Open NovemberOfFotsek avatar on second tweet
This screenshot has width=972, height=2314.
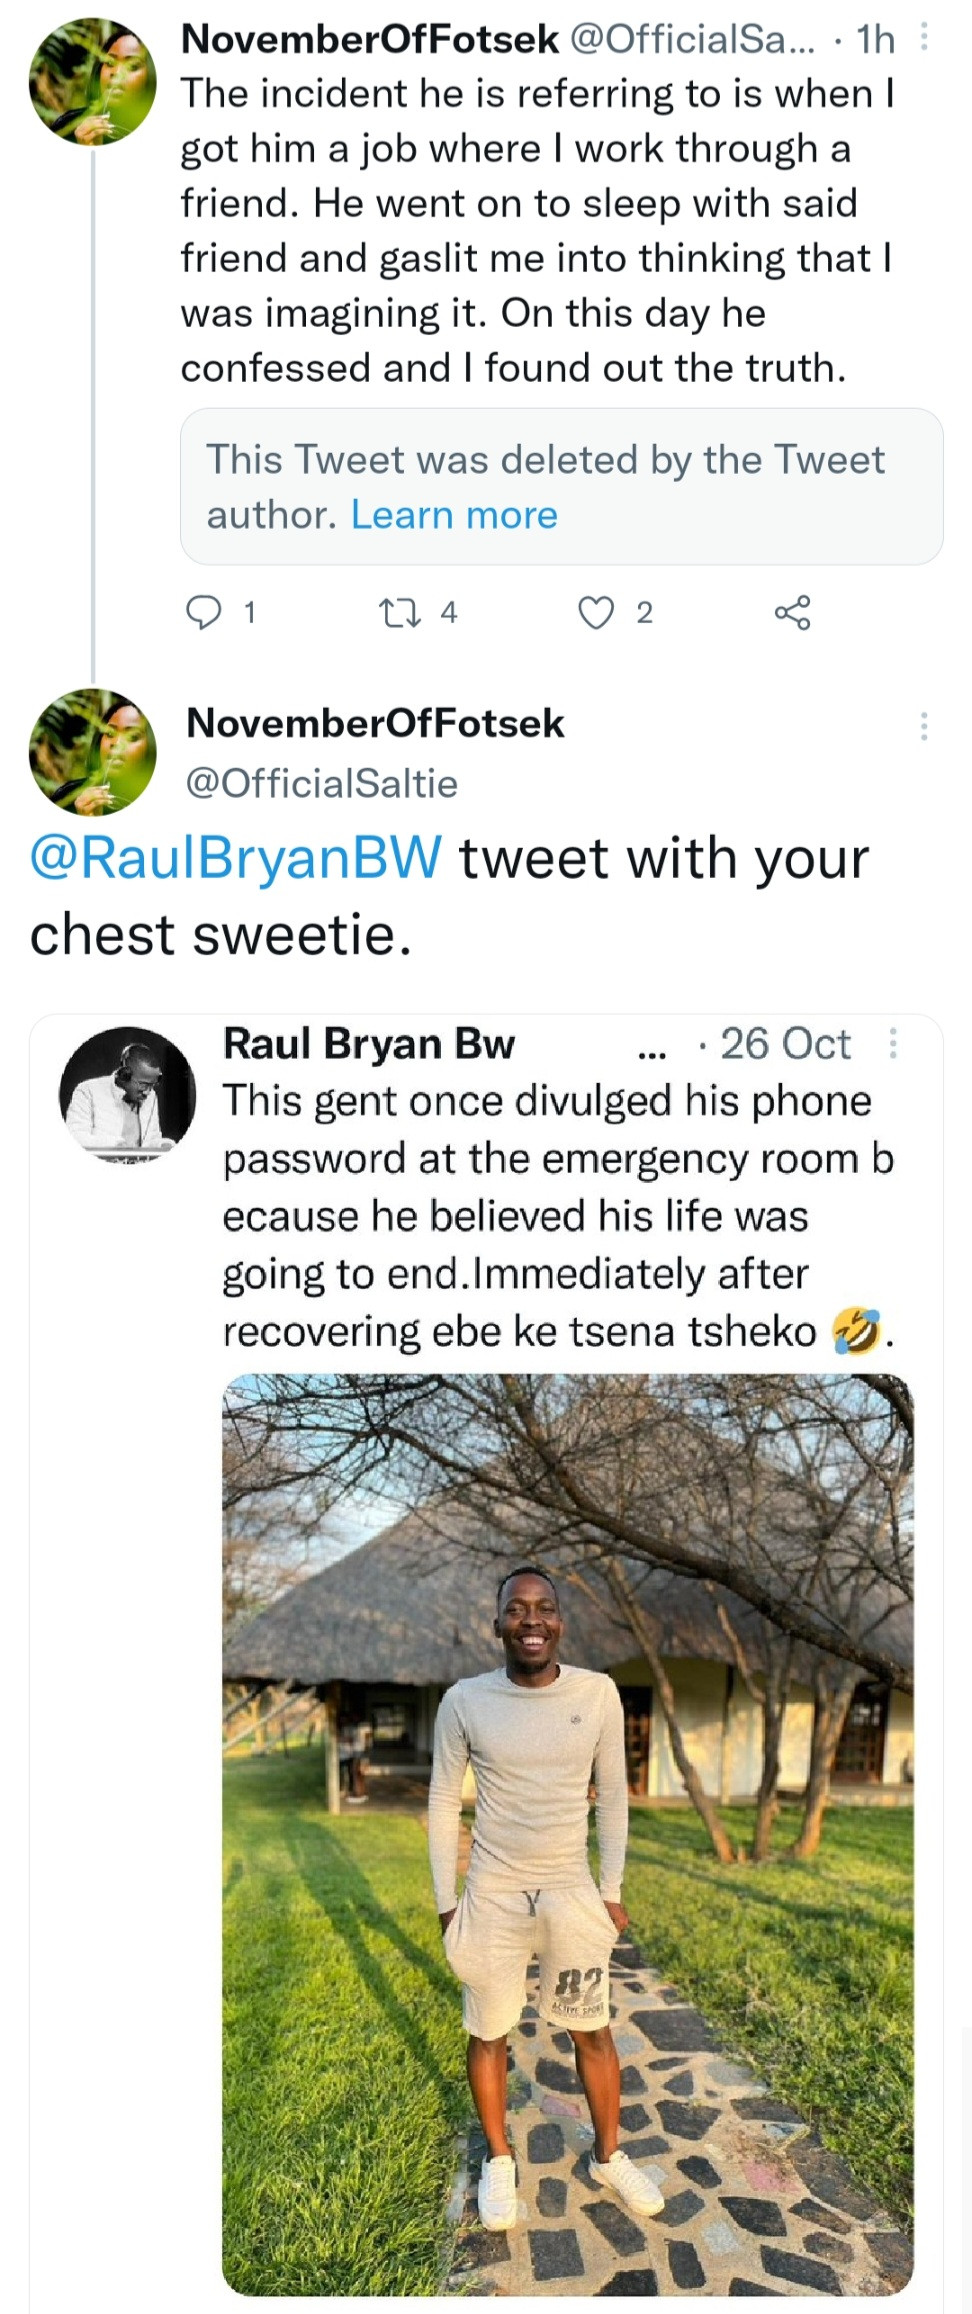[92, 752]
